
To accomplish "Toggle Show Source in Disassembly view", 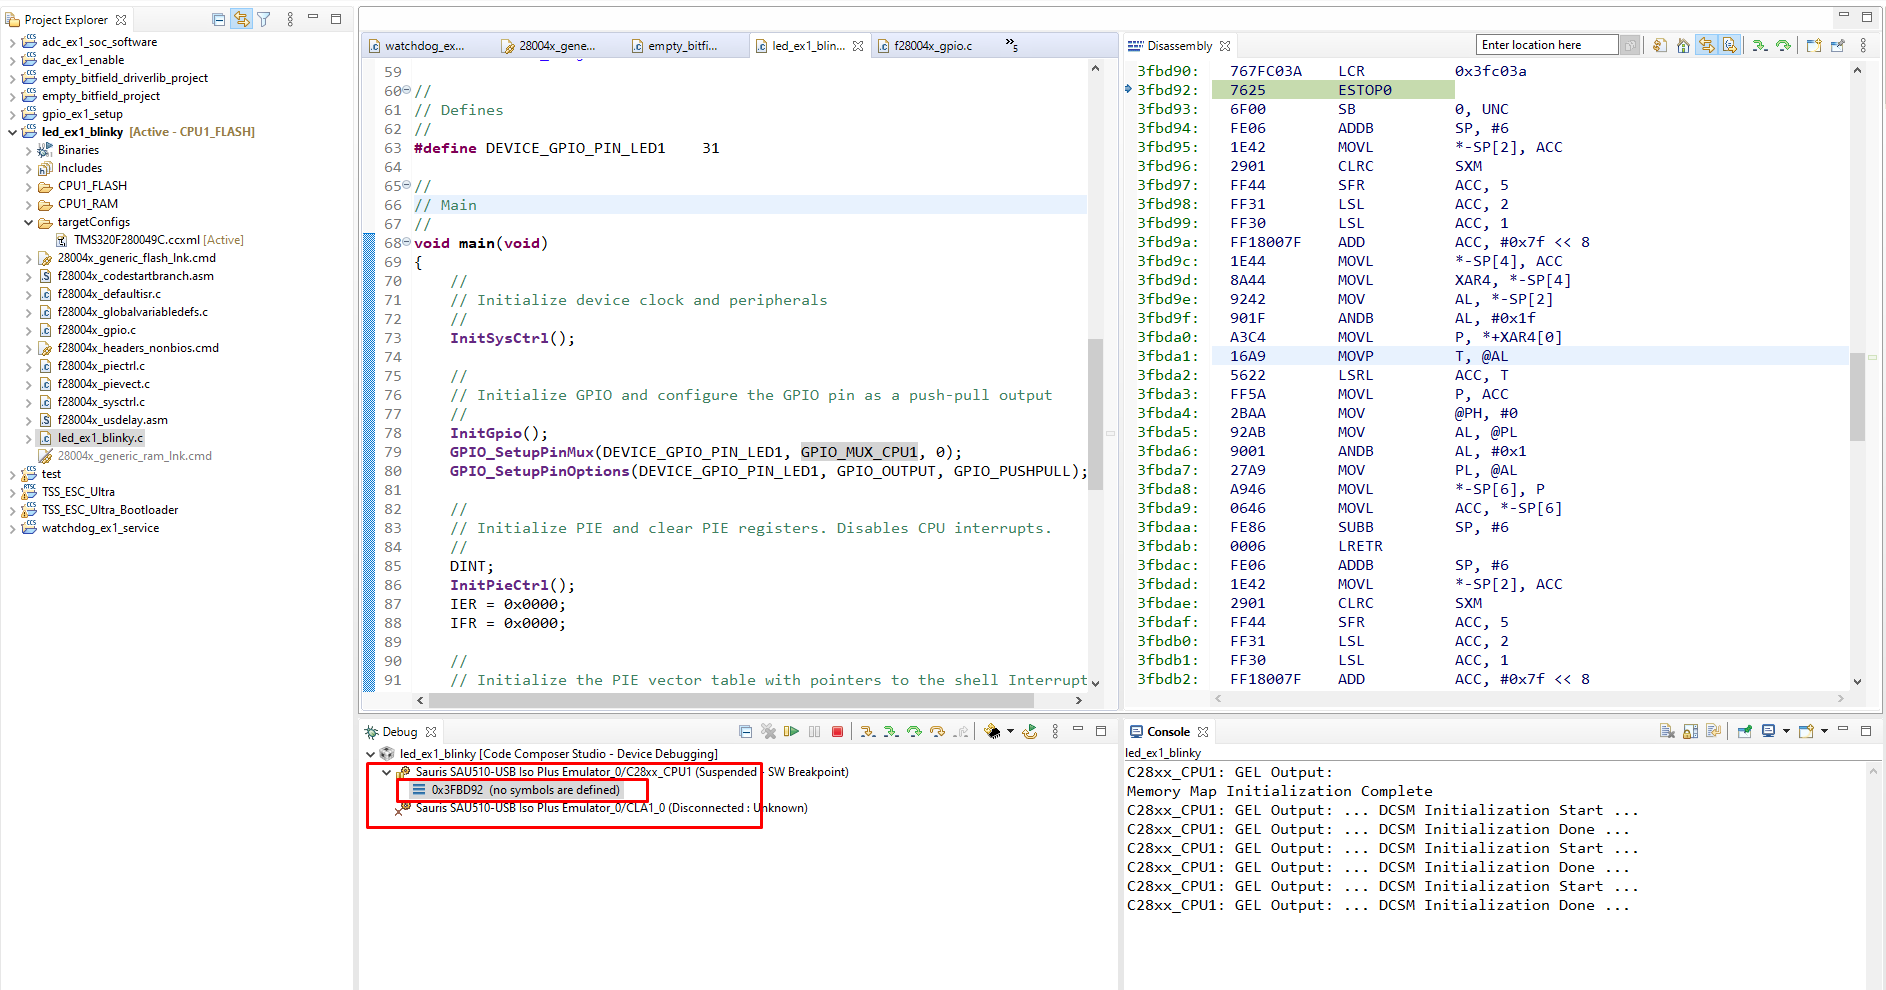I will point(1729,45).
